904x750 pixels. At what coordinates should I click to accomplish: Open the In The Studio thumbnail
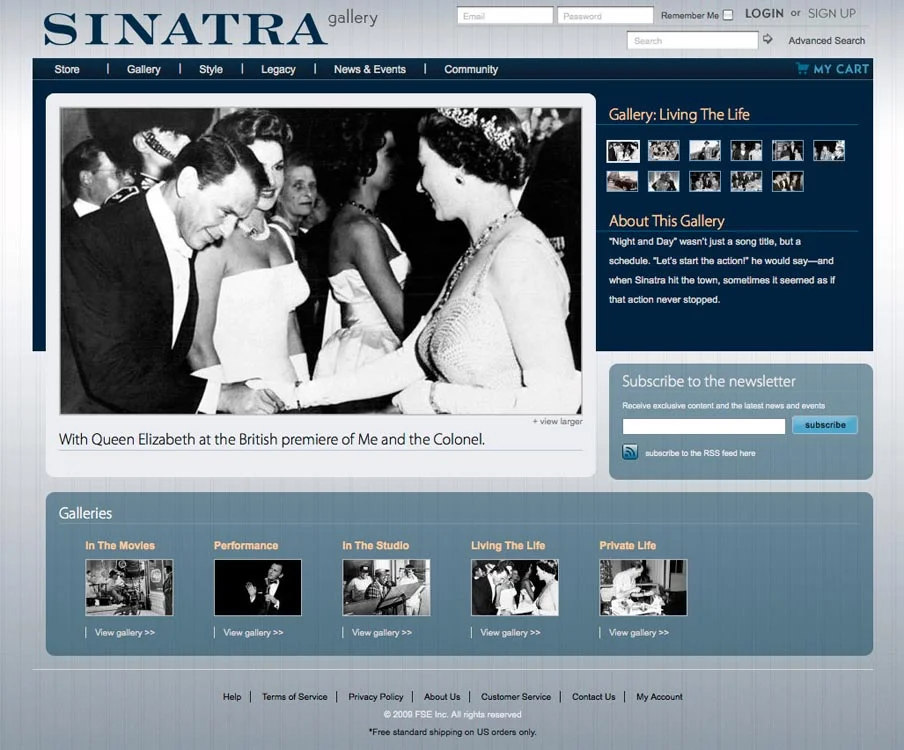[386, 587]
